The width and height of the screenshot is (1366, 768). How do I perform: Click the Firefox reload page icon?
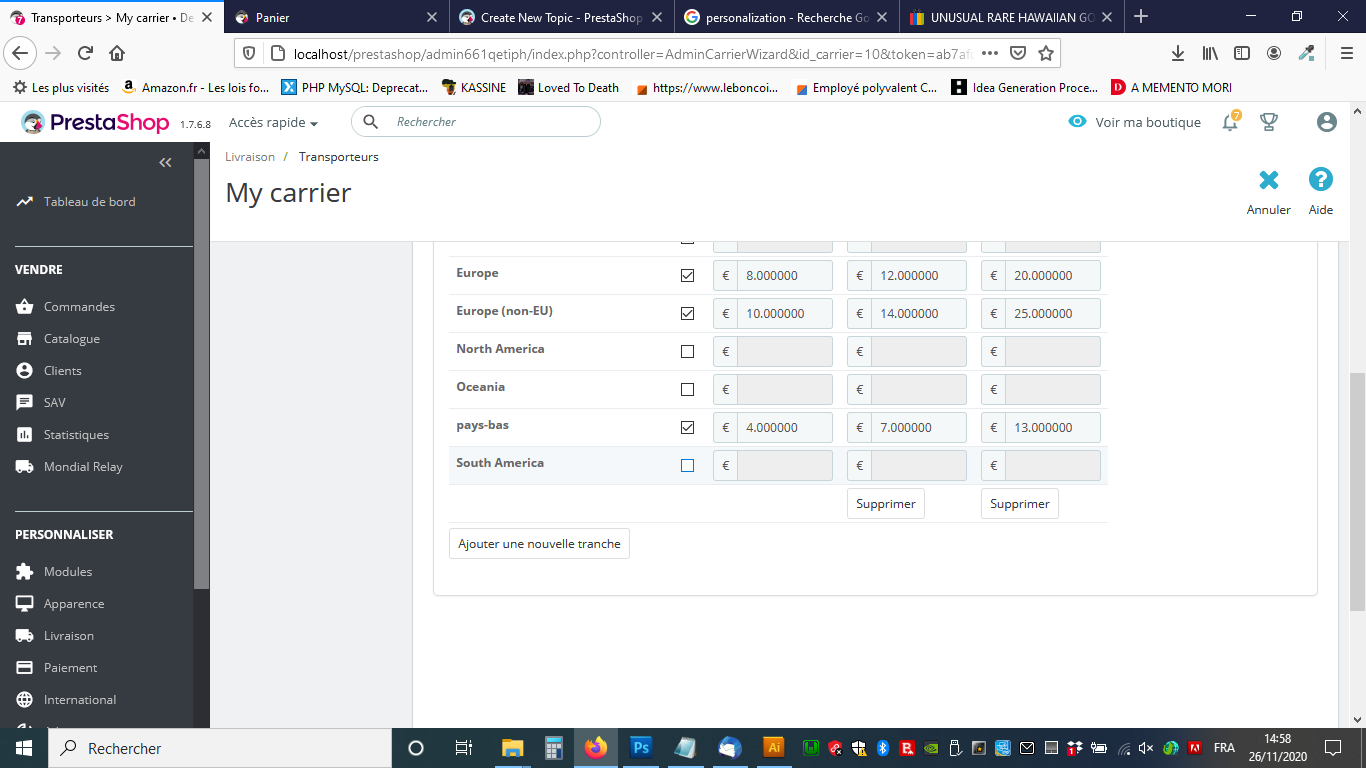coord(85,53)
